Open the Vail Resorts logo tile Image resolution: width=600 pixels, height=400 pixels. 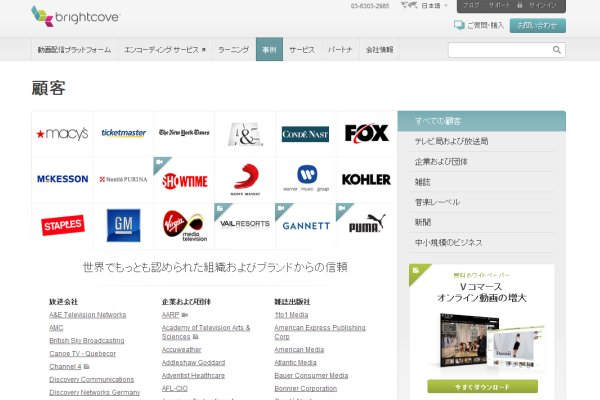[x=245, y=226]
